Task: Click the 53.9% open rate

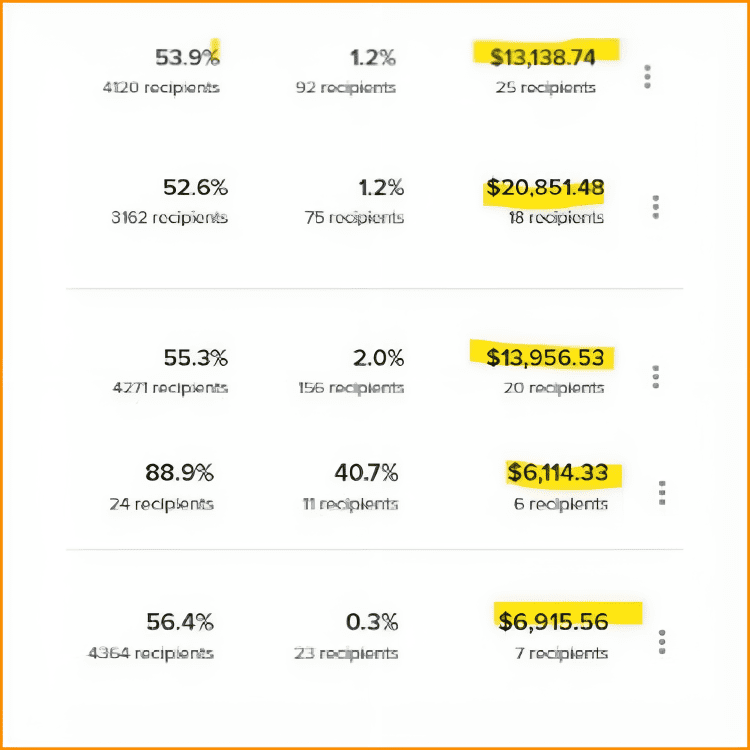Action: point(187,57)
